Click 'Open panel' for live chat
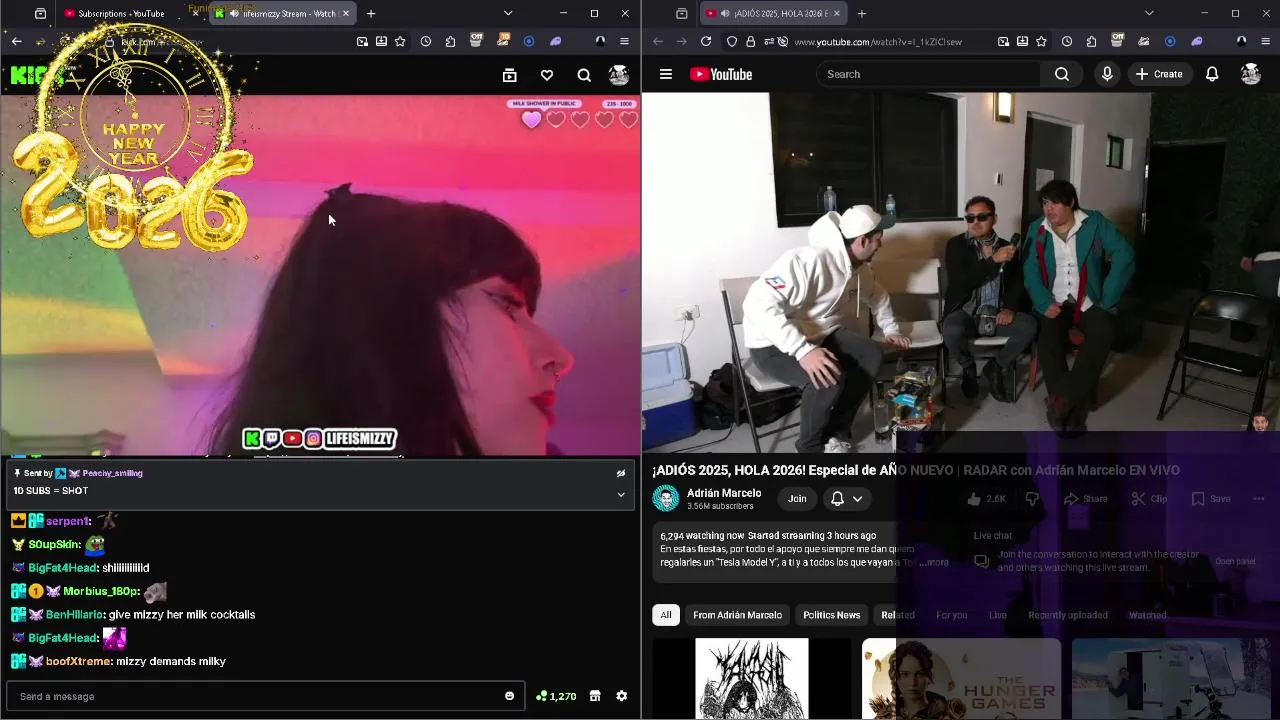This screenshot has height=720, width=1280. (x=1235, y=561)
